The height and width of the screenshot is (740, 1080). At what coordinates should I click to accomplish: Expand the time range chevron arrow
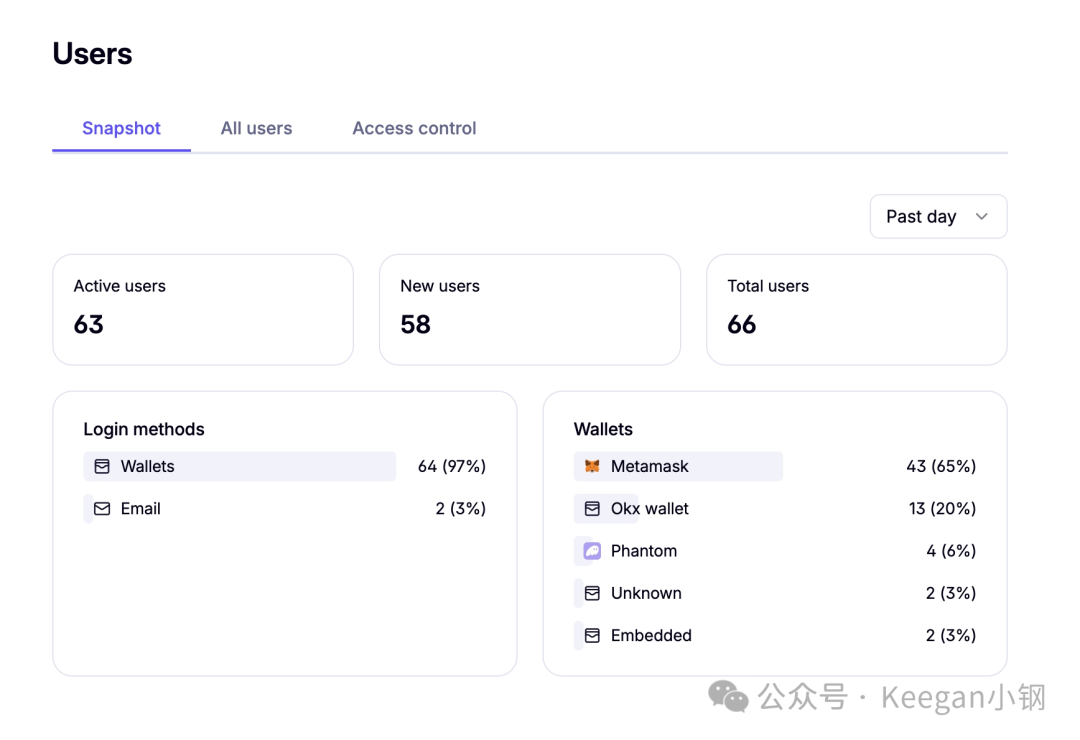coord(982,216)
